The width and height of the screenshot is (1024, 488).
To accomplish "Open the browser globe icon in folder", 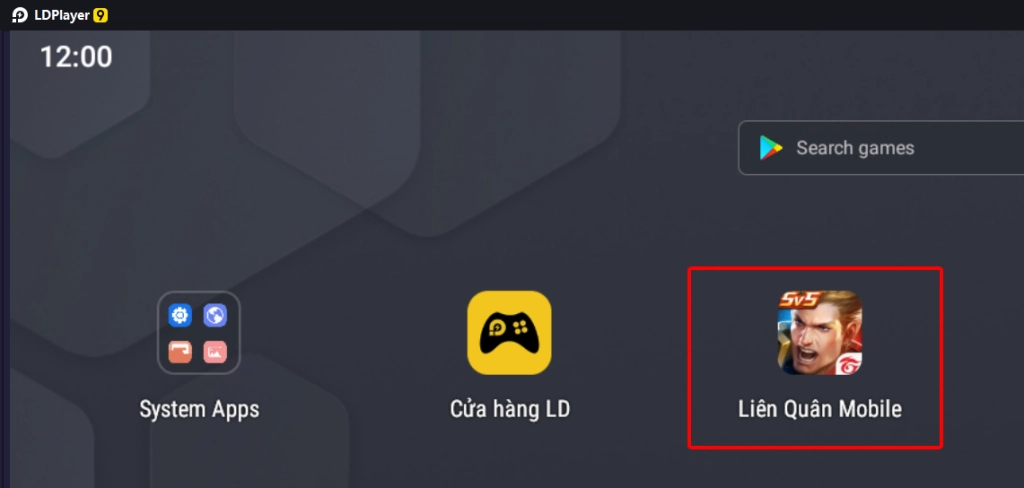I will (x=215, y=316).
